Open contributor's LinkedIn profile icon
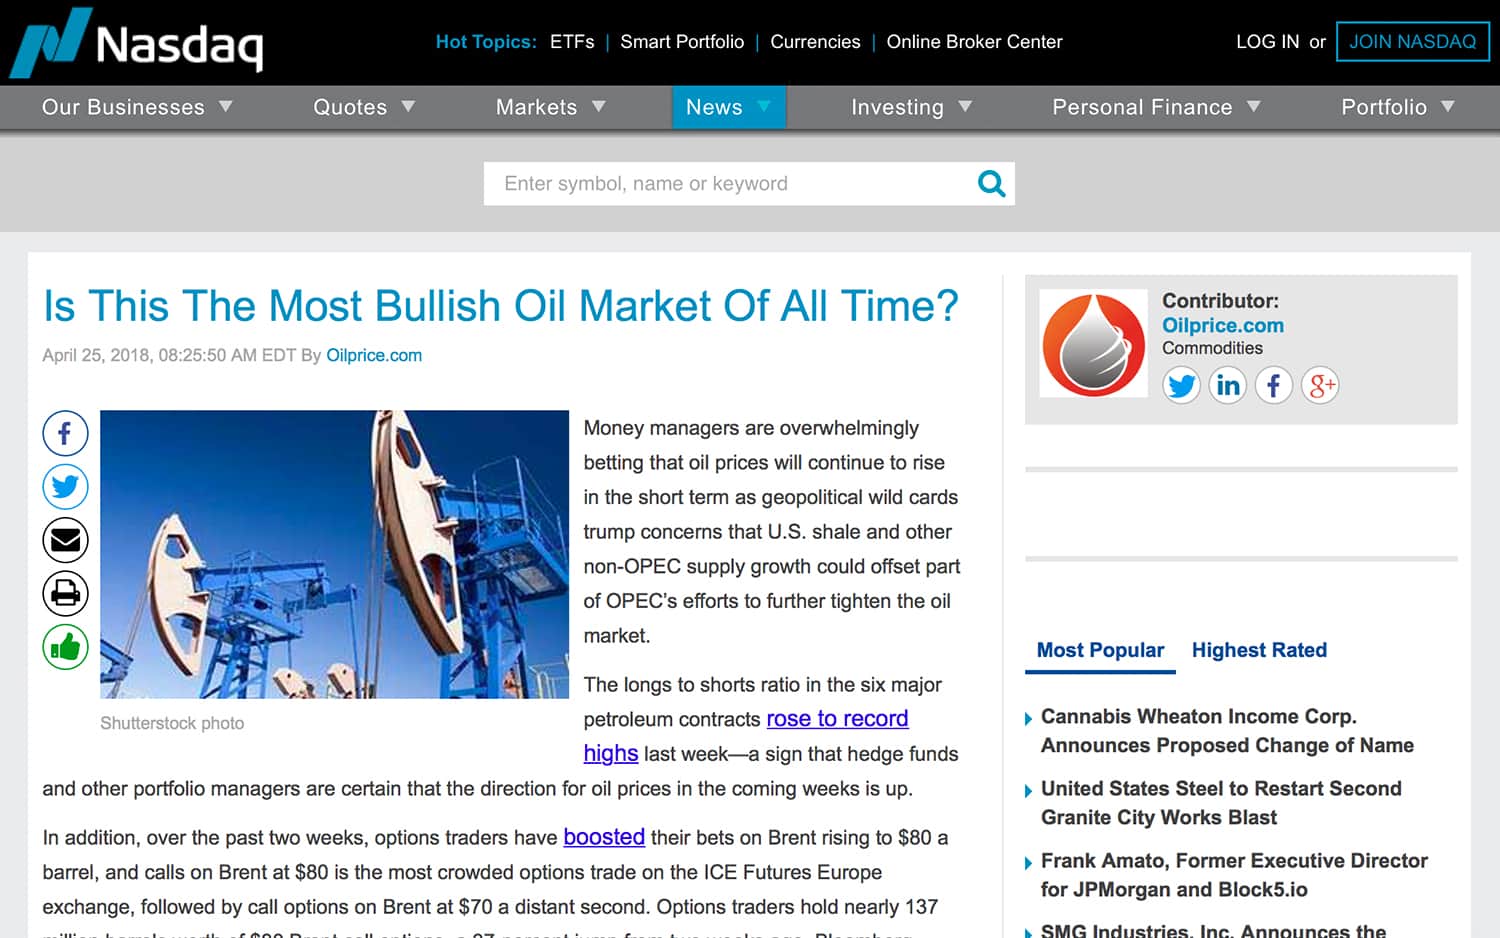The width and height of the screenshot is (1500, 938). (1227, 385)
